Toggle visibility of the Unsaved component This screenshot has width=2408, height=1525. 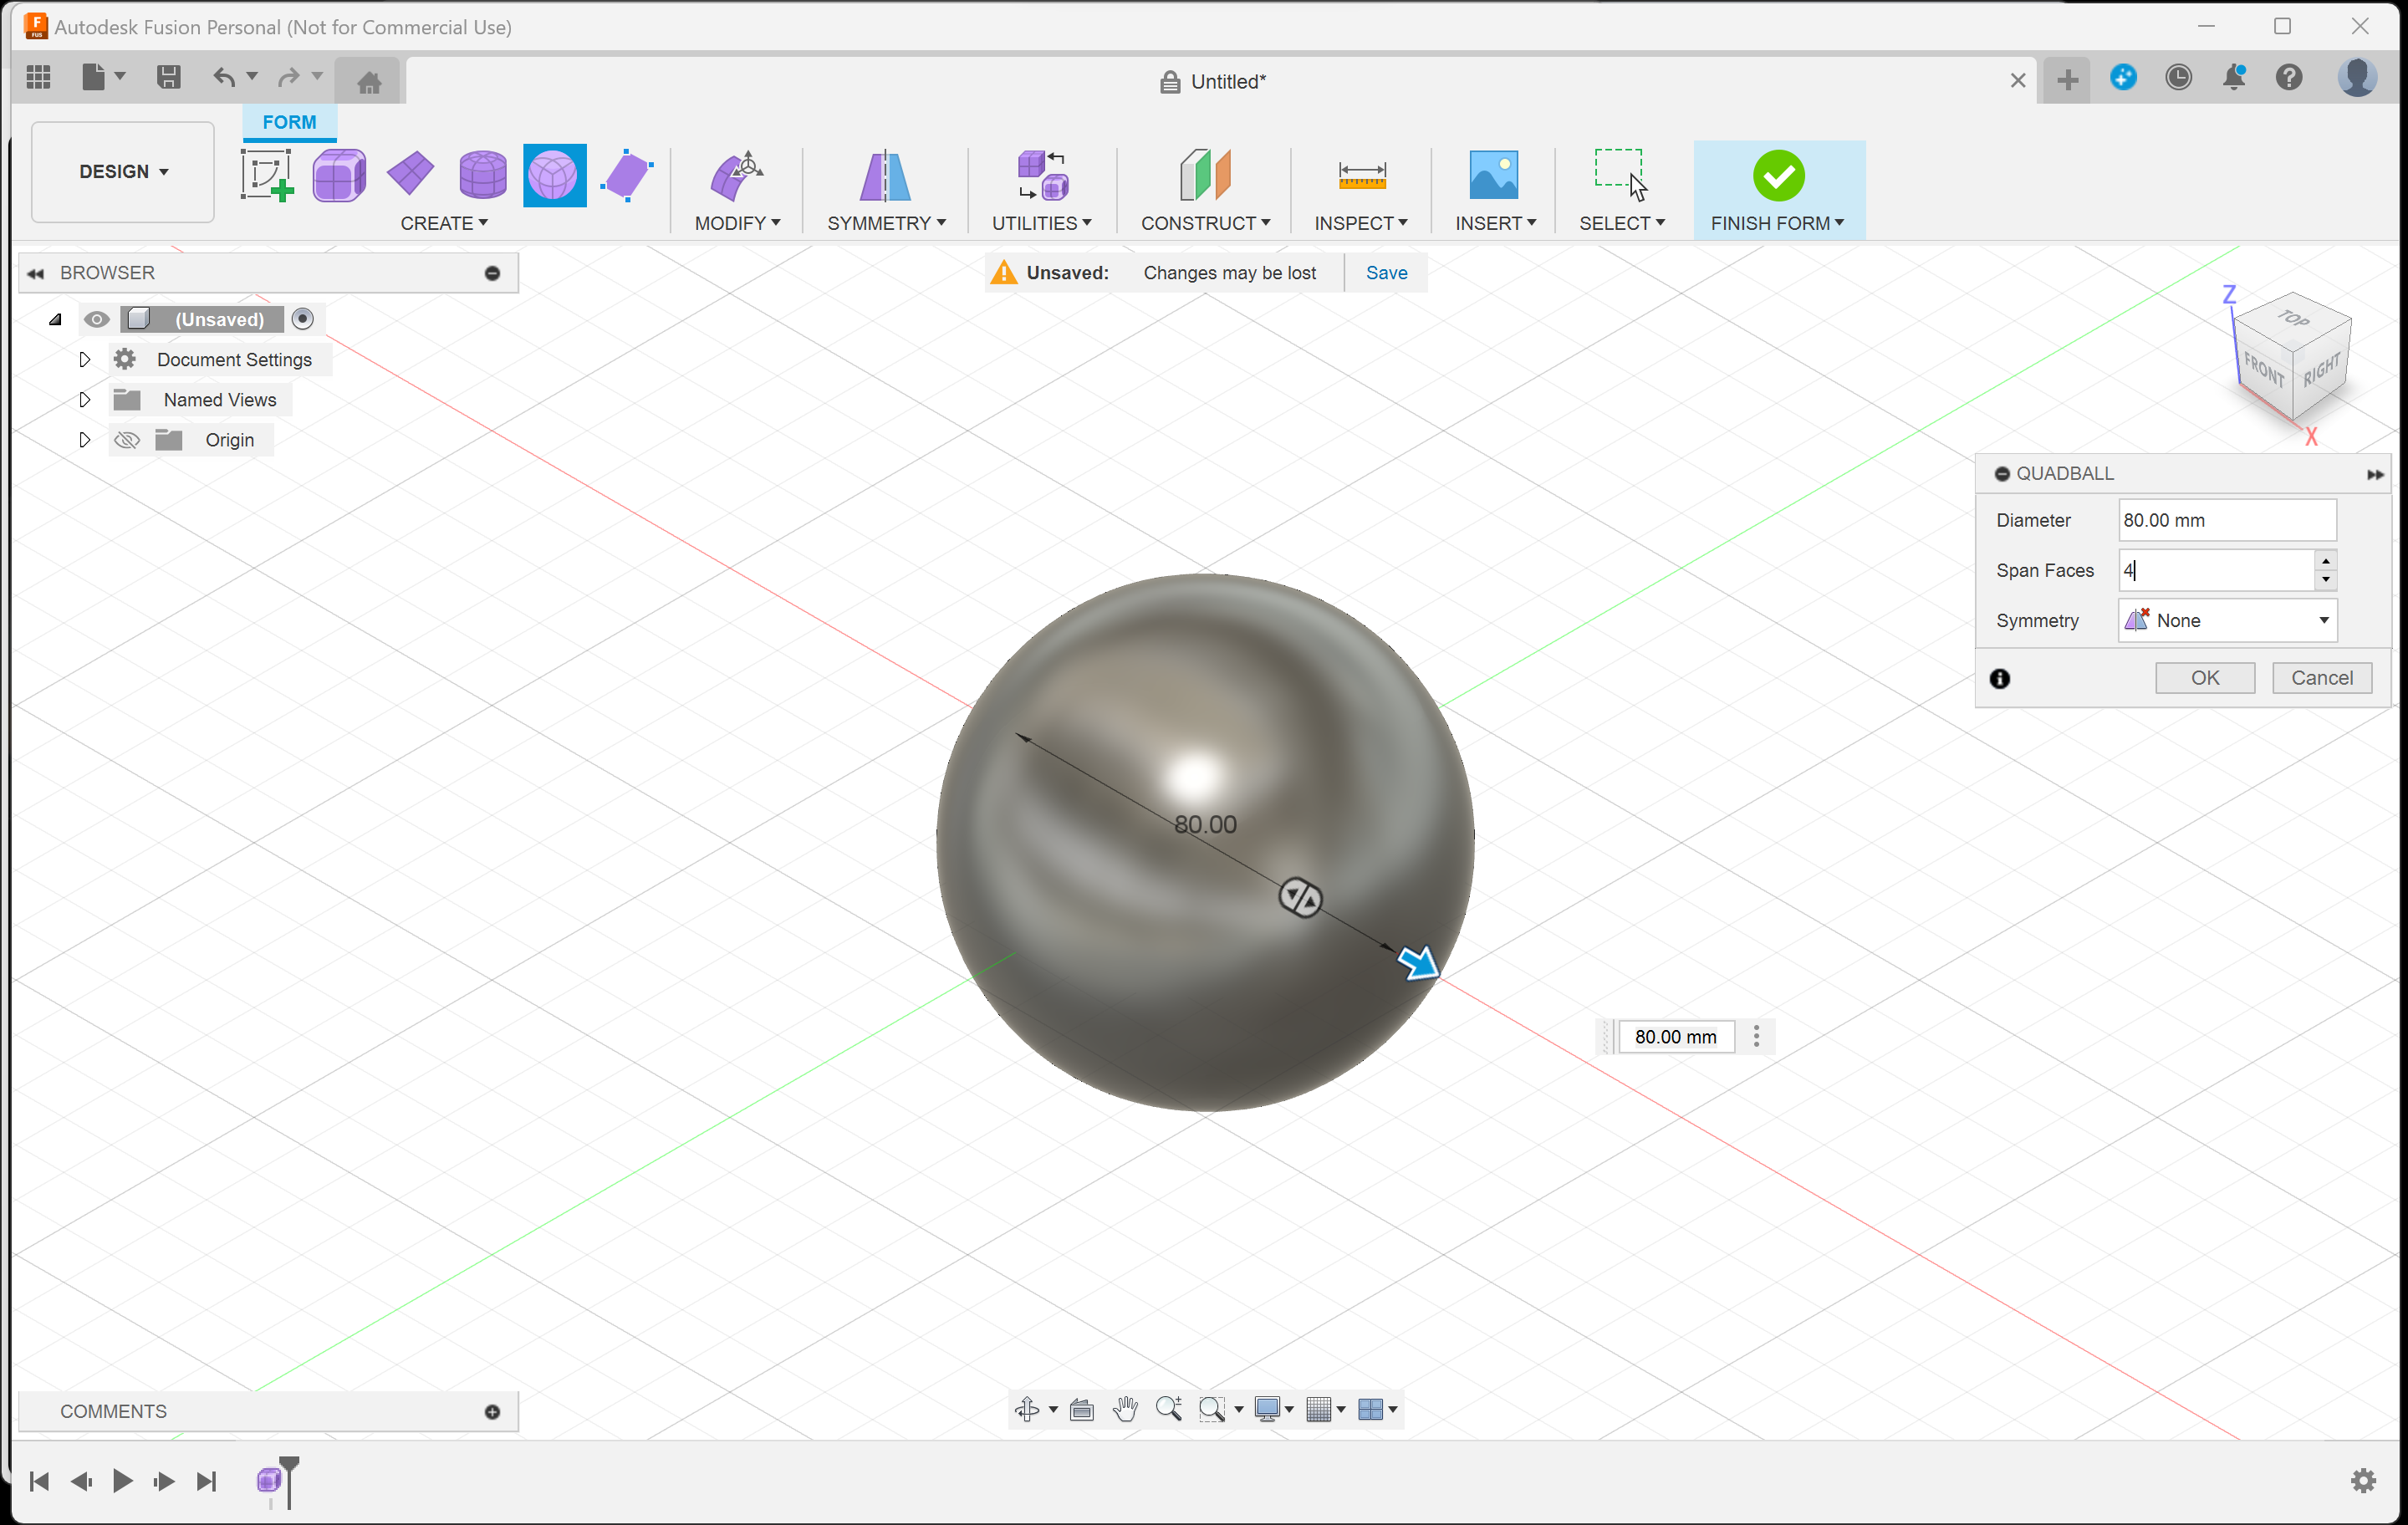[x=97, y=319]
